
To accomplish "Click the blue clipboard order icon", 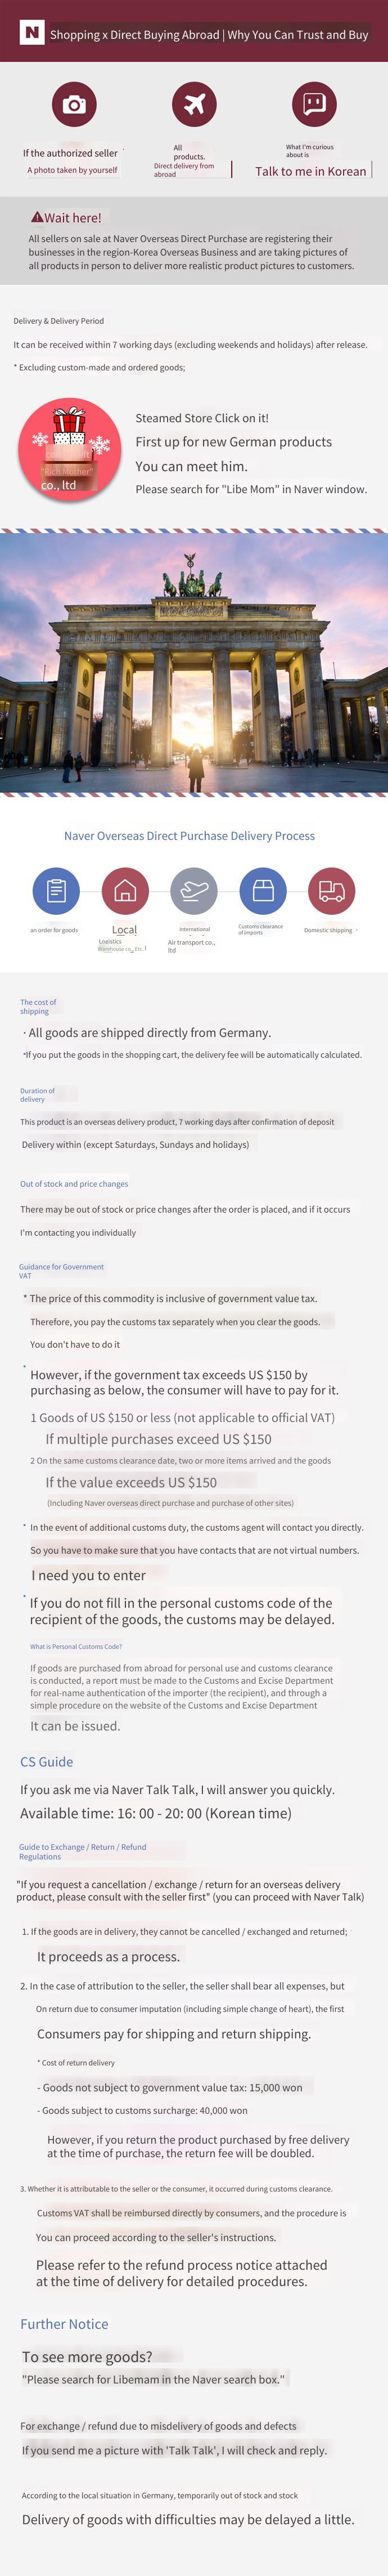I will (x=56, y=890).
